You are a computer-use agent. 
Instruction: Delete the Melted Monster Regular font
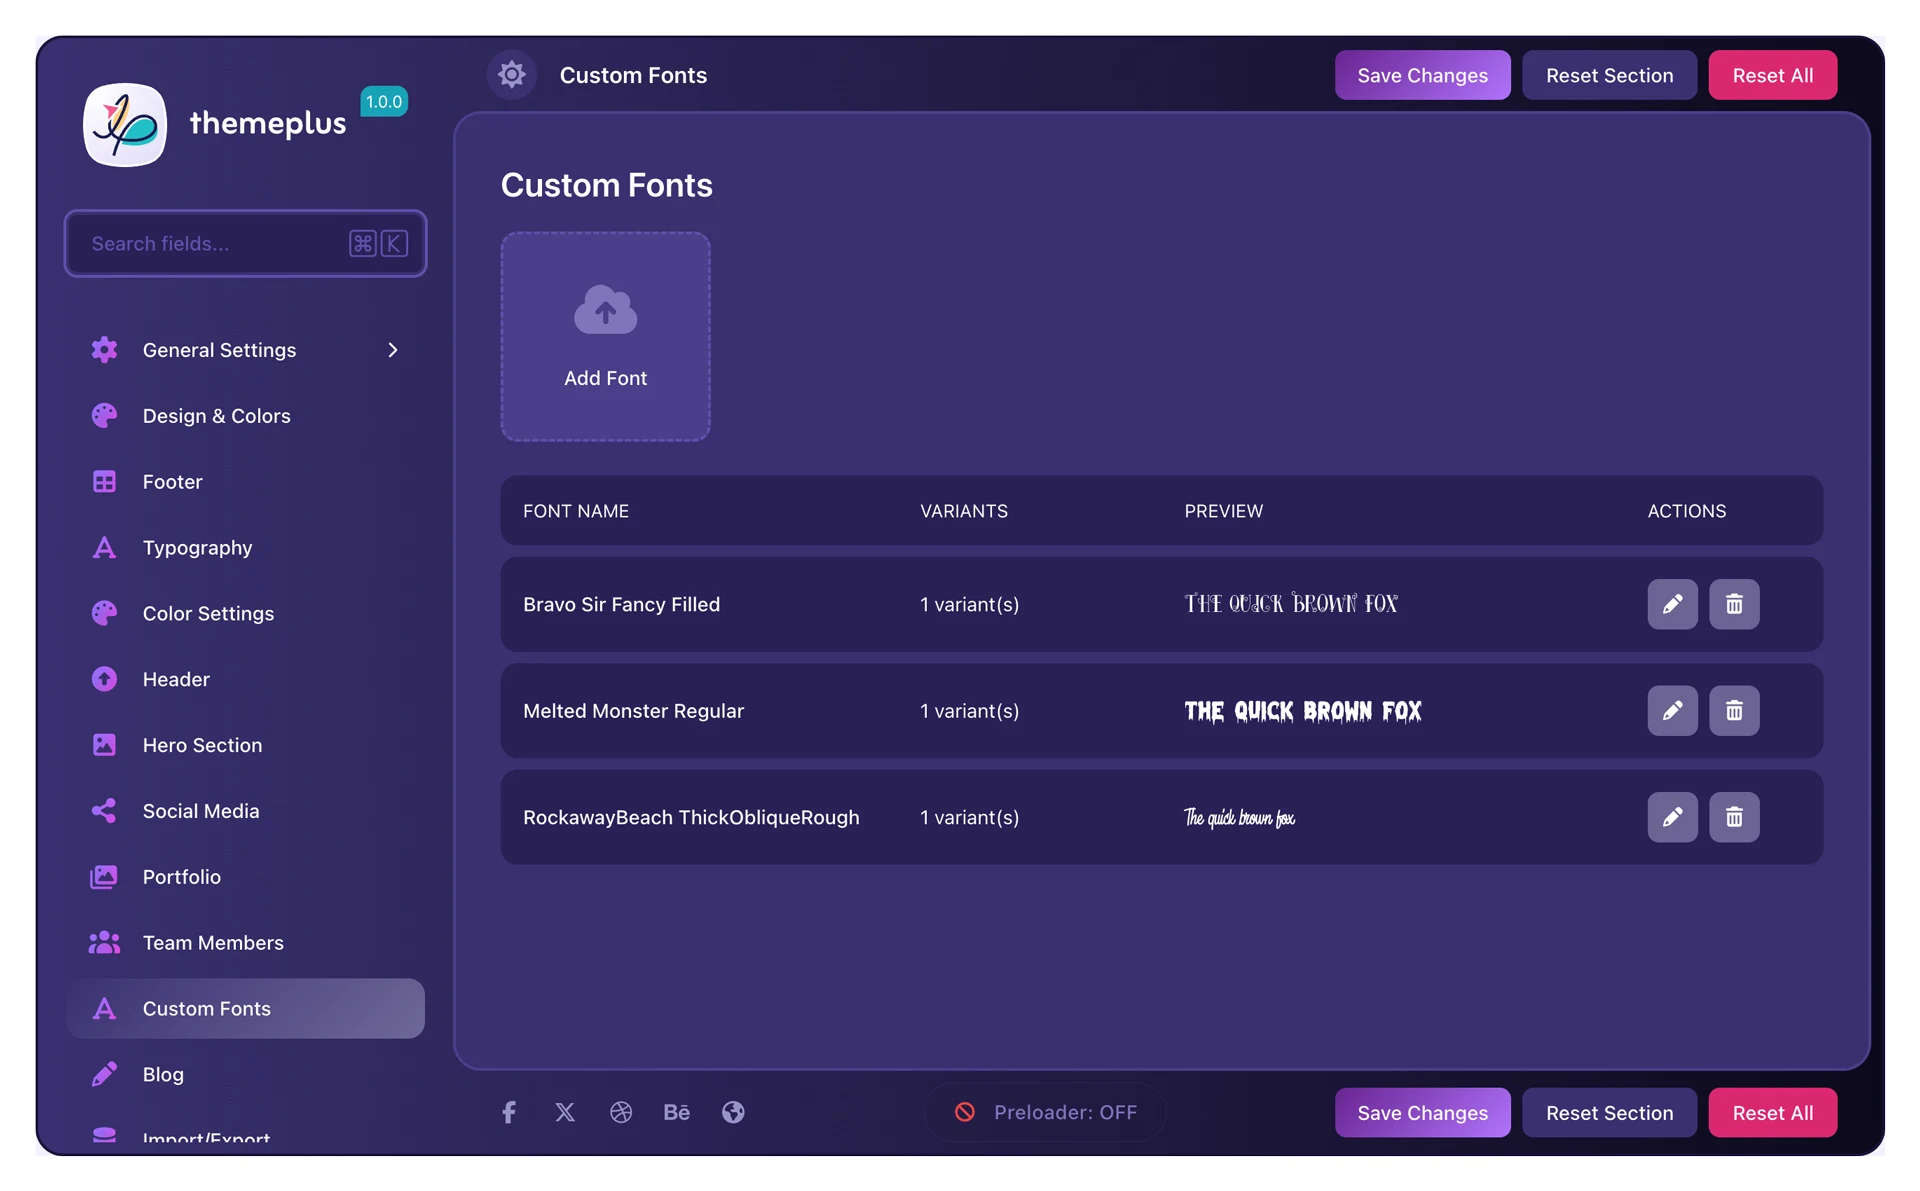[1733, 711]
